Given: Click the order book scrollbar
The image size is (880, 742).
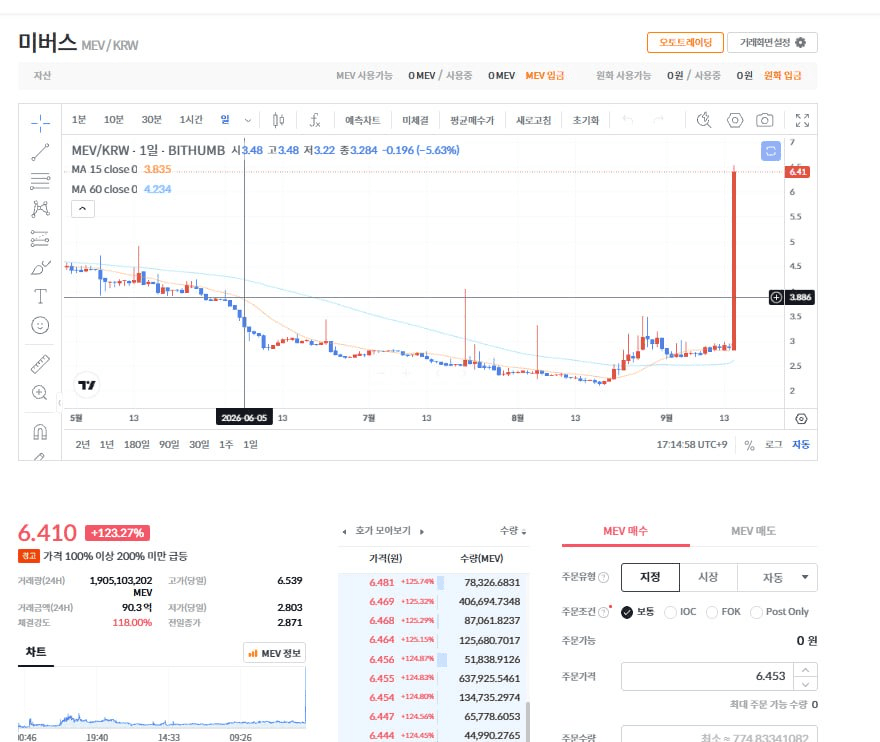Looking at the screenshot, I should tap(527, 721).
